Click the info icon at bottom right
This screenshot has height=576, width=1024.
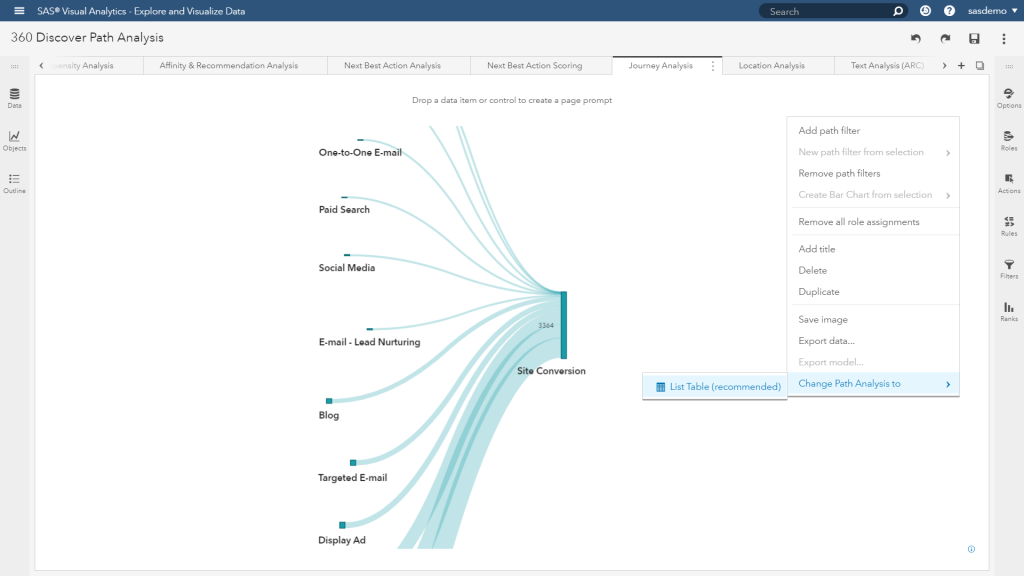[971, 549]
